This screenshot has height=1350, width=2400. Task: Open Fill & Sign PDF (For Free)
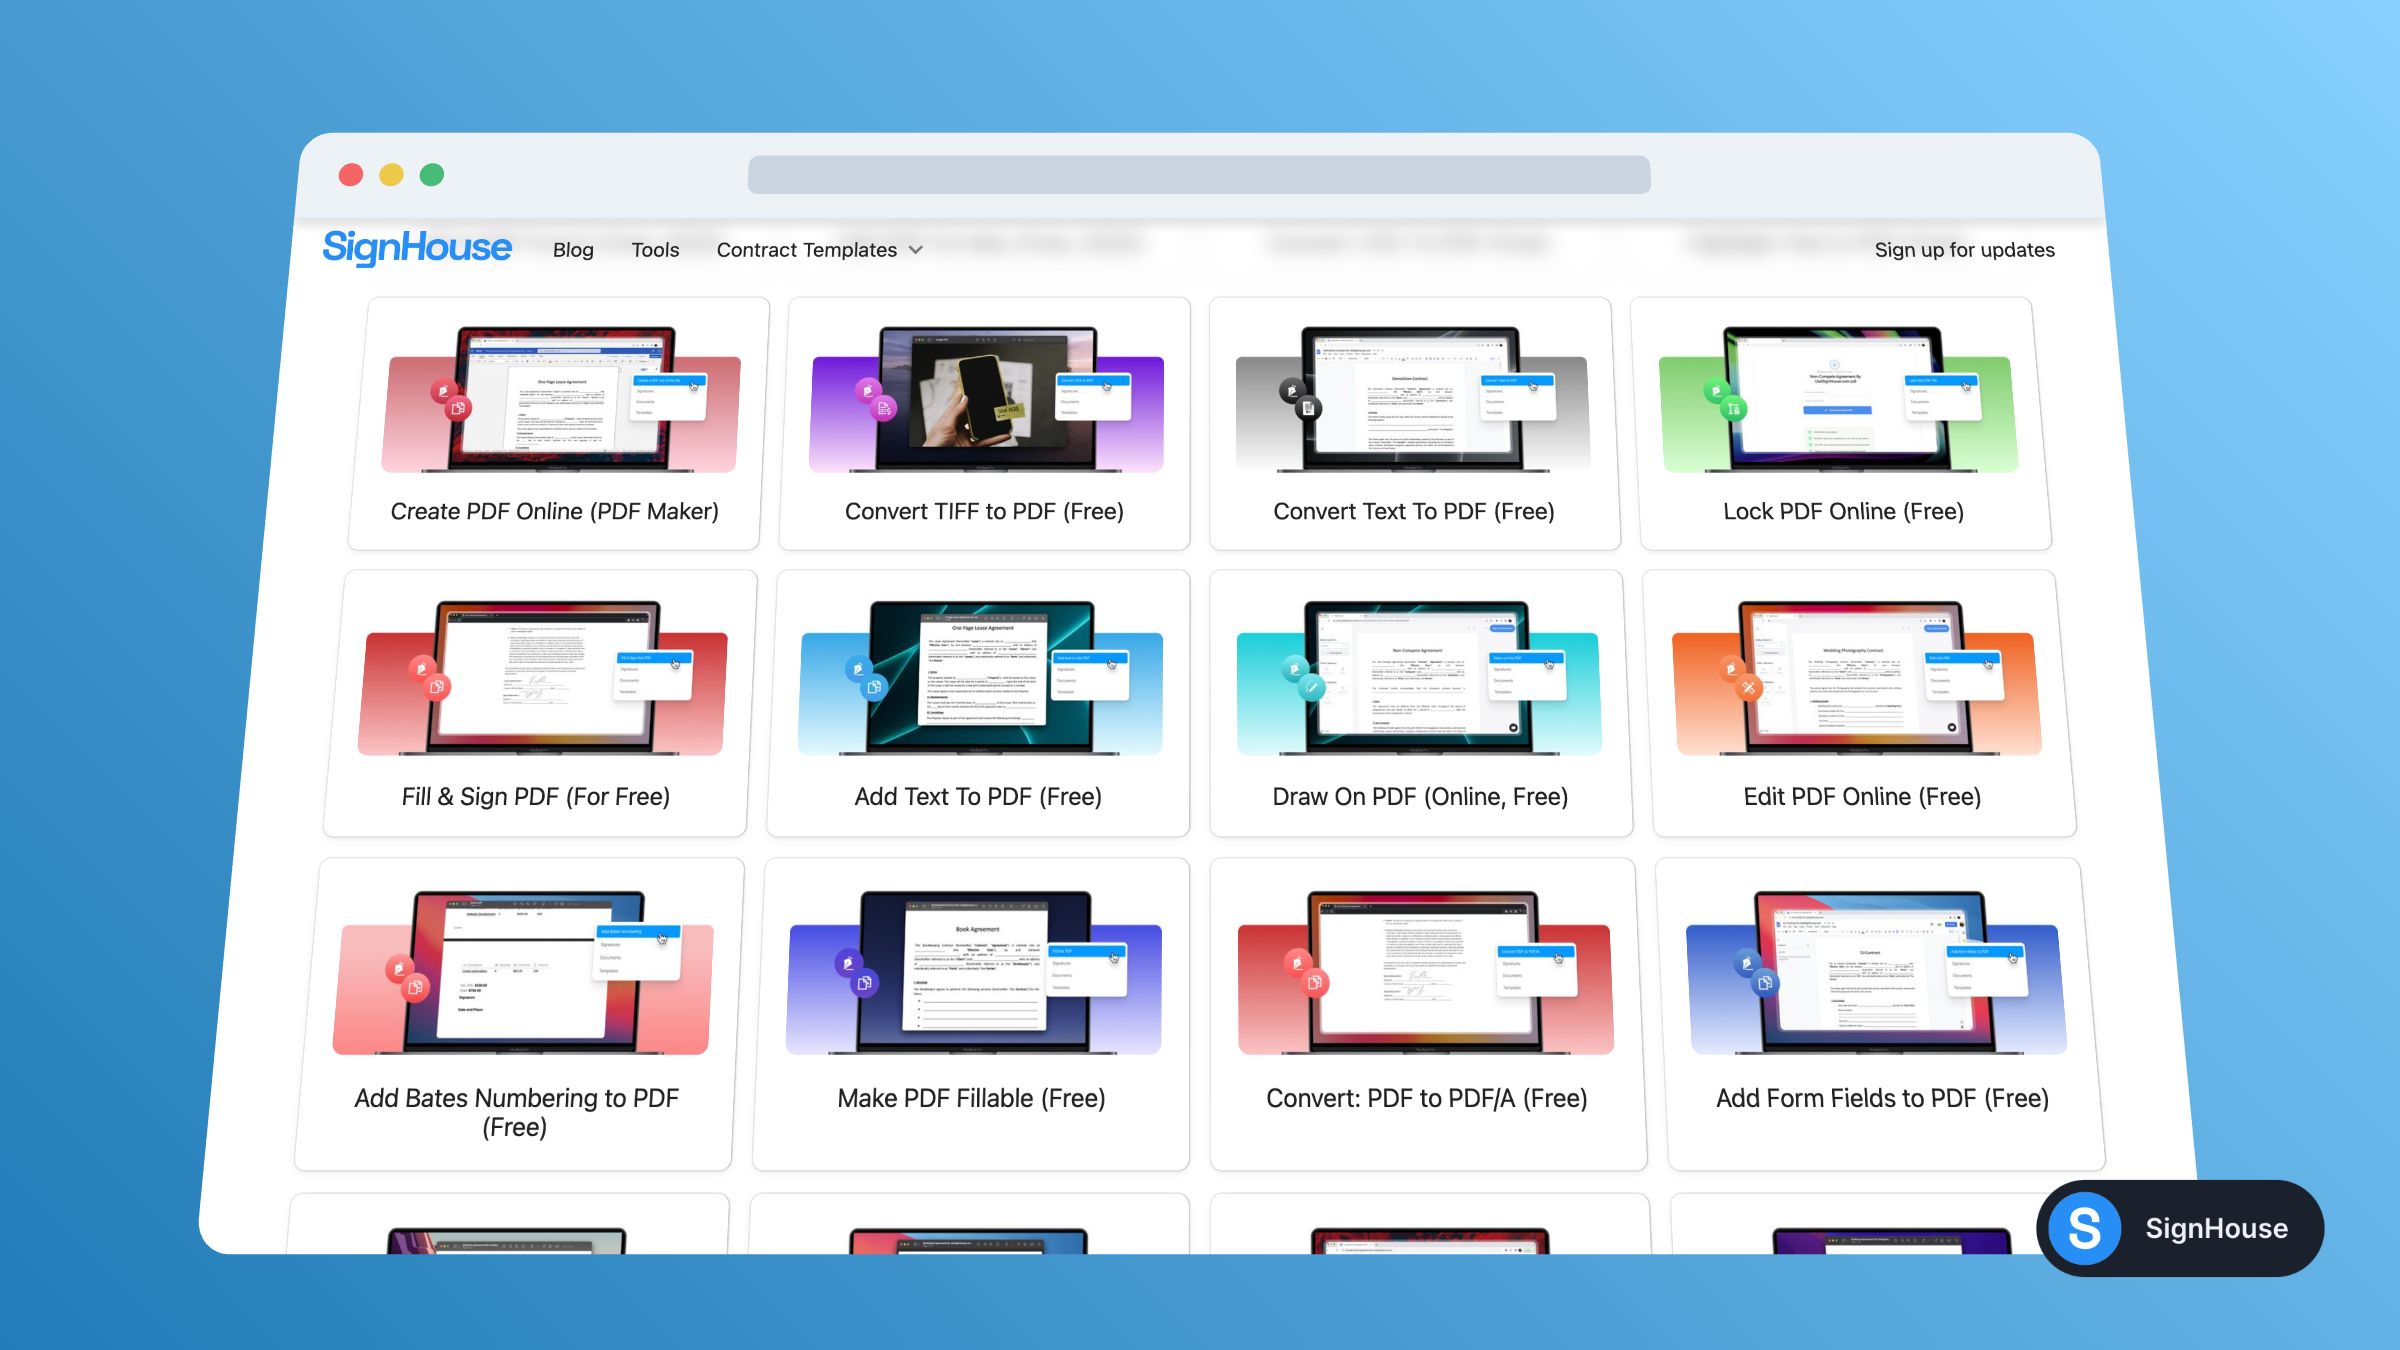(536, 796)
